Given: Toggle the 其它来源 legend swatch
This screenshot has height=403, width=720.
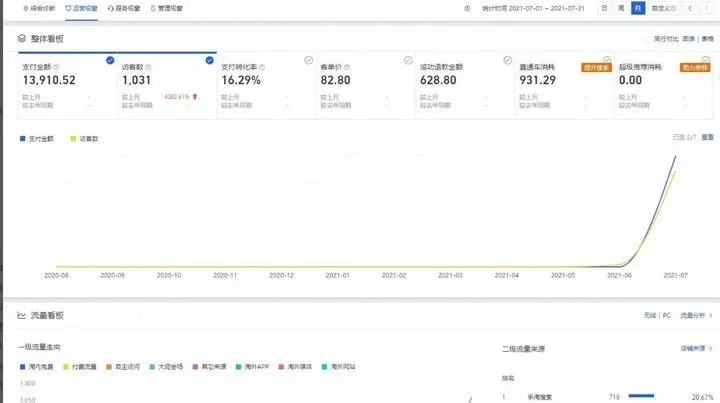Looking at the screenshot, I should pos(195,367).
